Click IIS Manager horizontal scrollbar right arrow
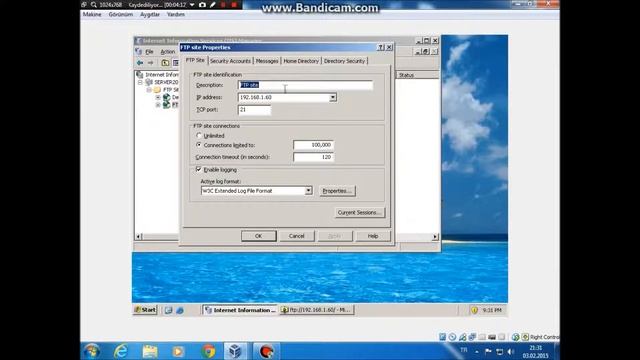This screenshot has width=640, height=360. [x=435, y=237]
